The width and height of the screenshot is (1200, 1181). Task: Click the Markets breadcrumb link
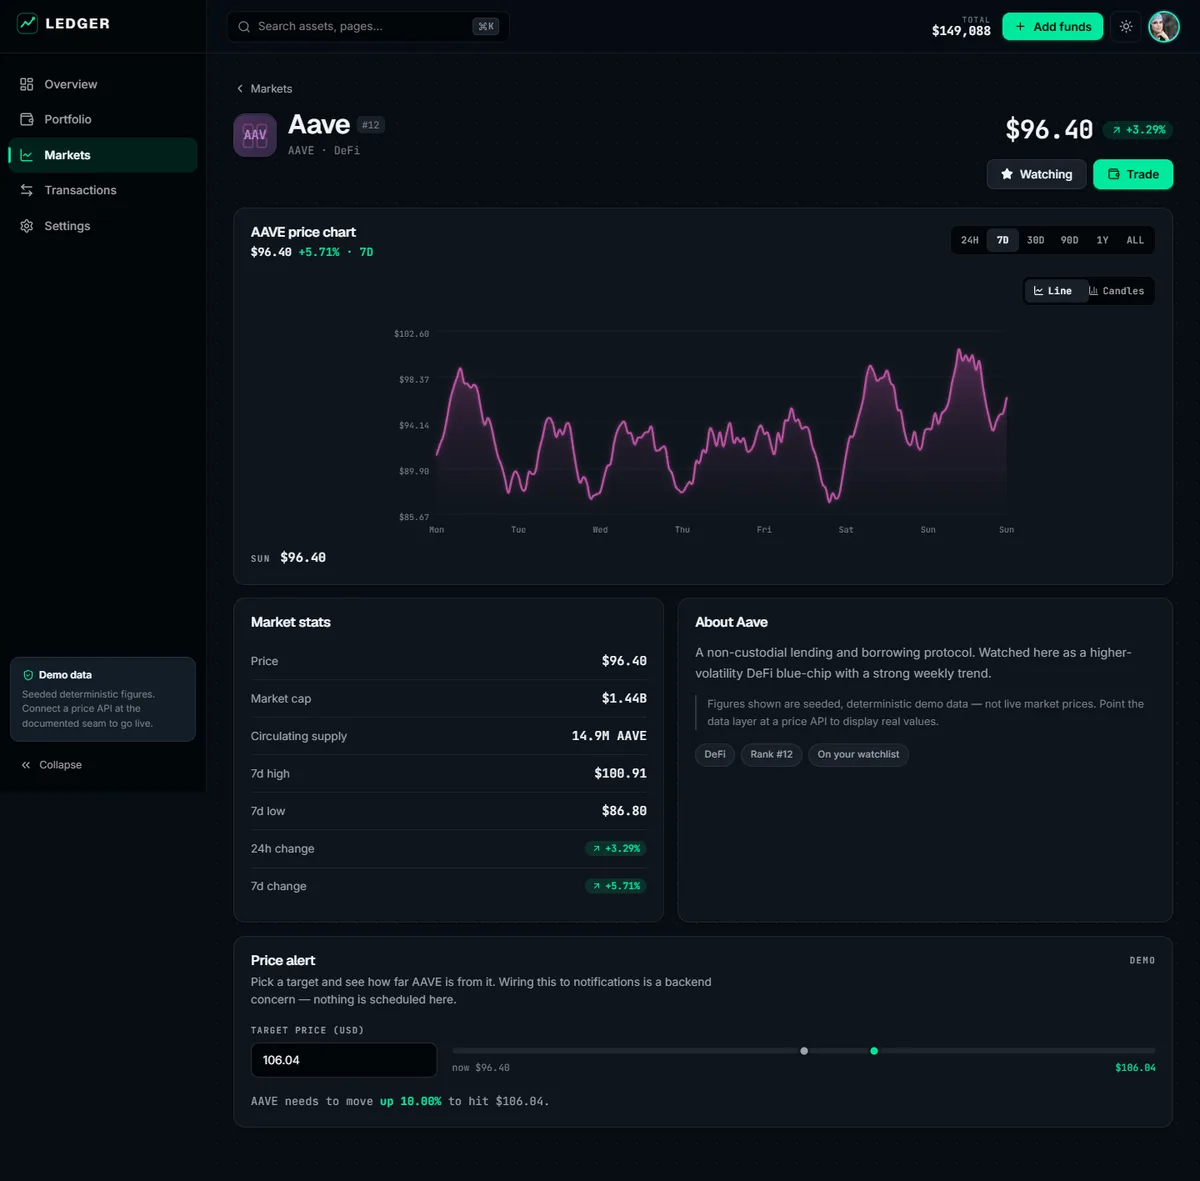(x=264, y=89)
